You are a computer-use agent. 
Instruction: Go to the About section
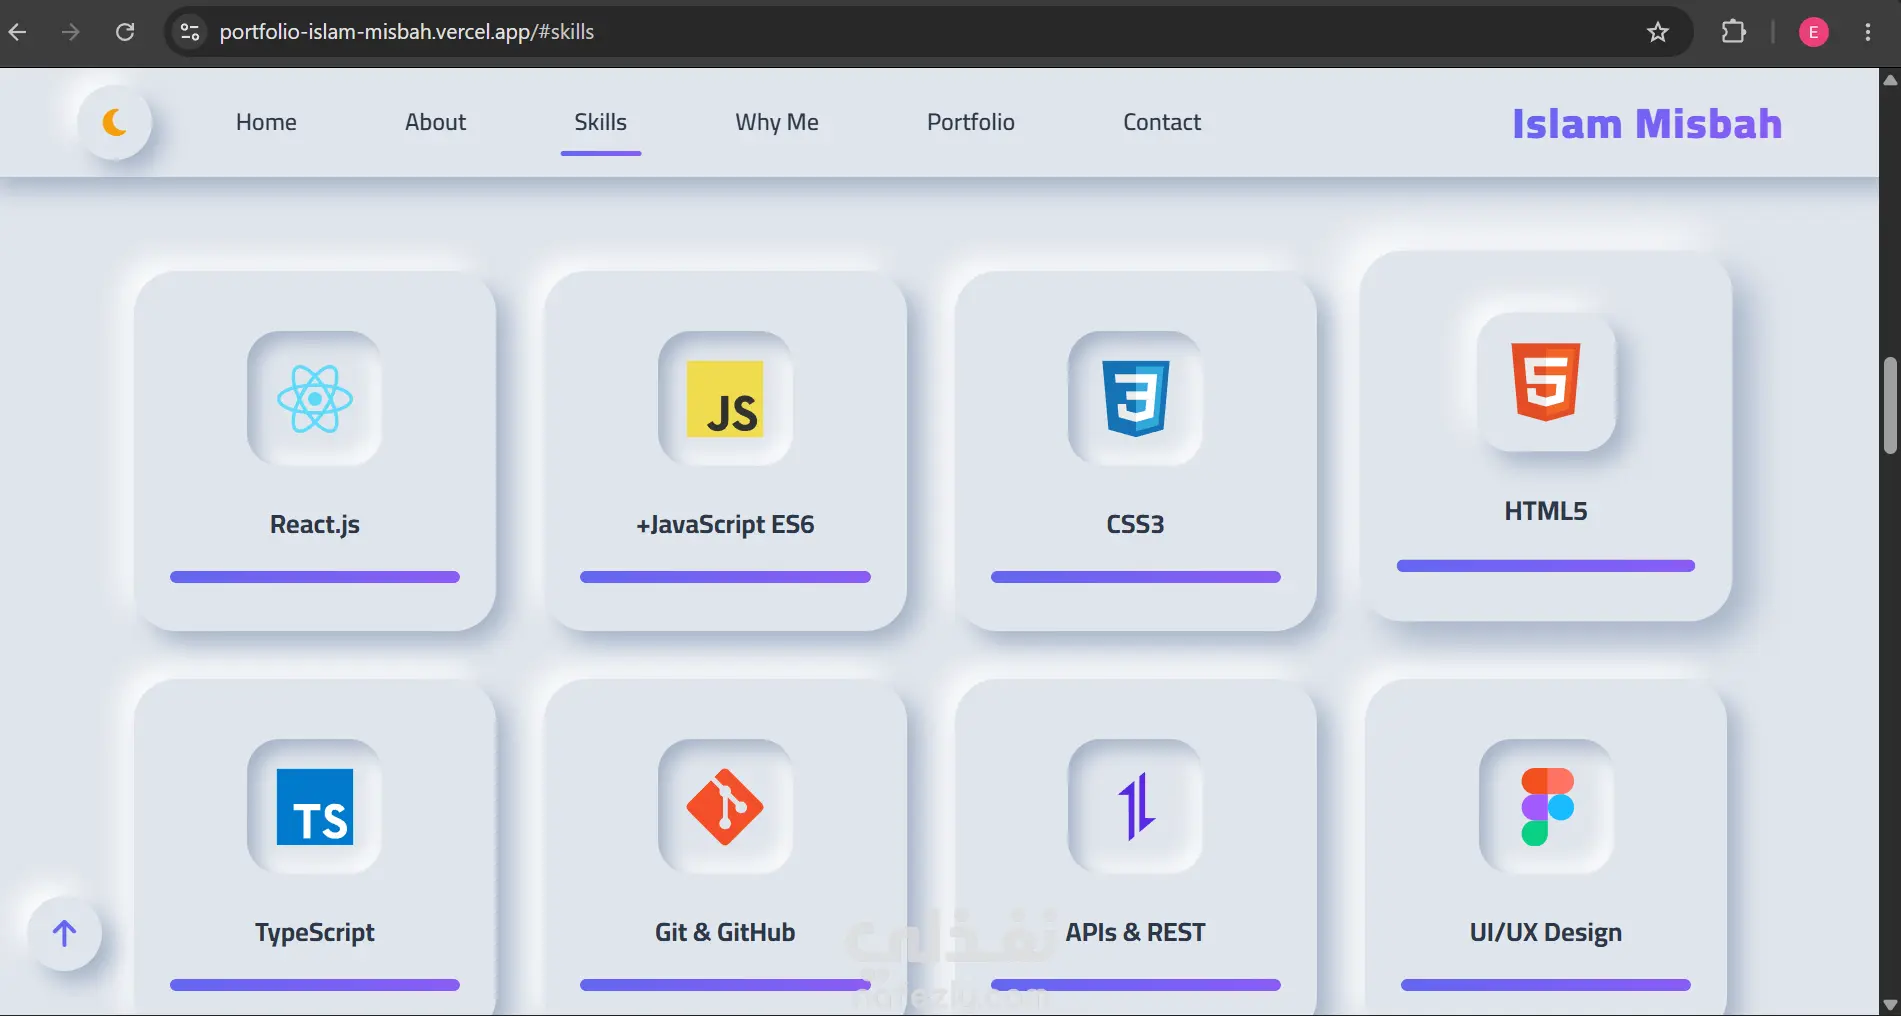pos(435,122)
